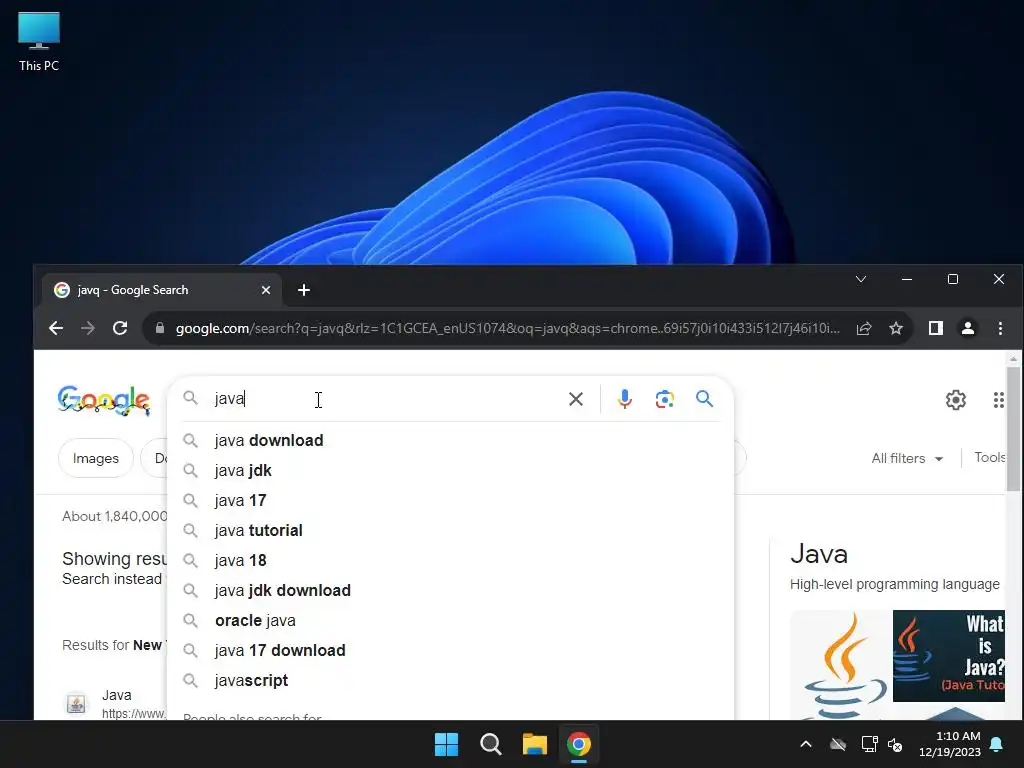Click the address bar URL
This screenshot has height=768, width=1024.
point(507,328)
